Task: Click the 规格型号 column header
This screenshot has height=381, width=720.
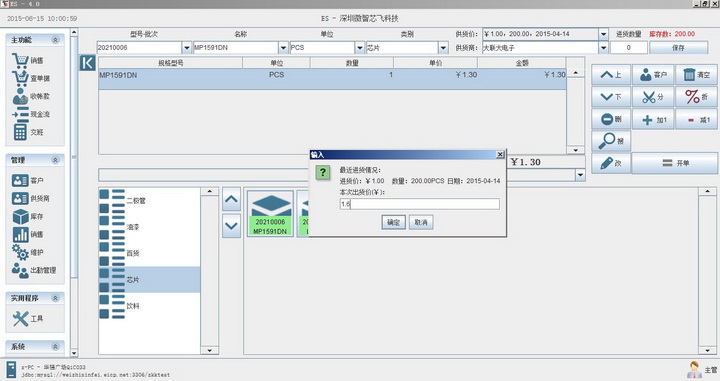Action: coord(170,63)
